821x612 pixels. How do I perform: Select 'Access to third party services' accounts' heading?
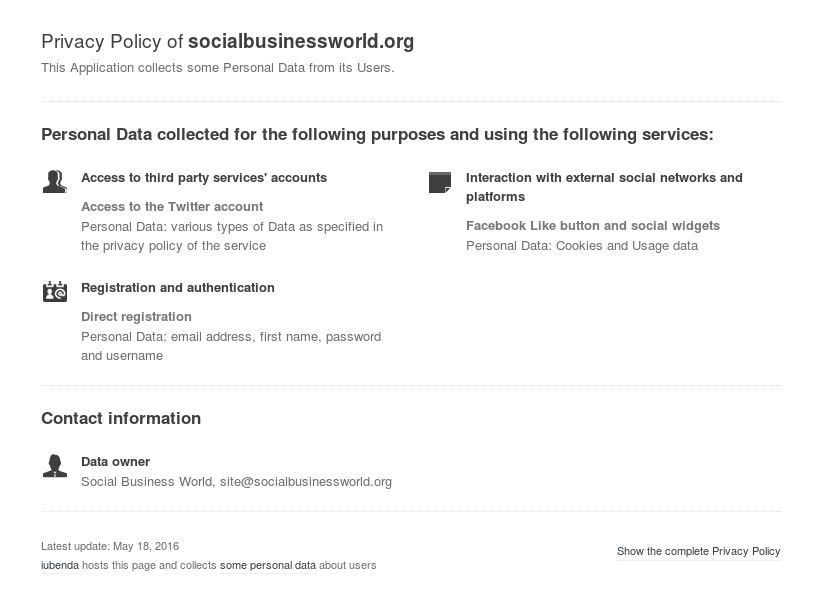[x=204, y=178]
